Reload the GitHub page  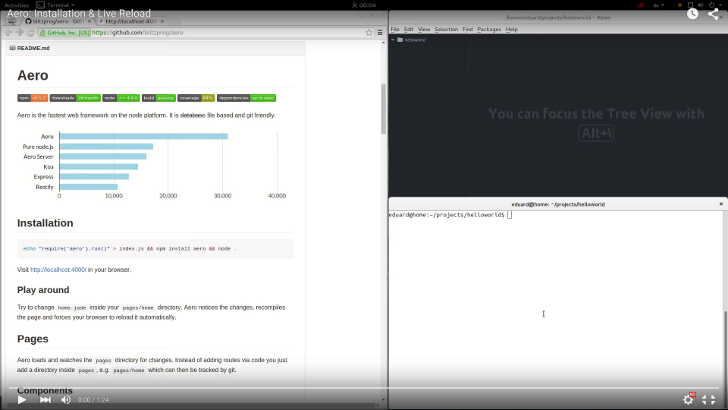[30, 33]
